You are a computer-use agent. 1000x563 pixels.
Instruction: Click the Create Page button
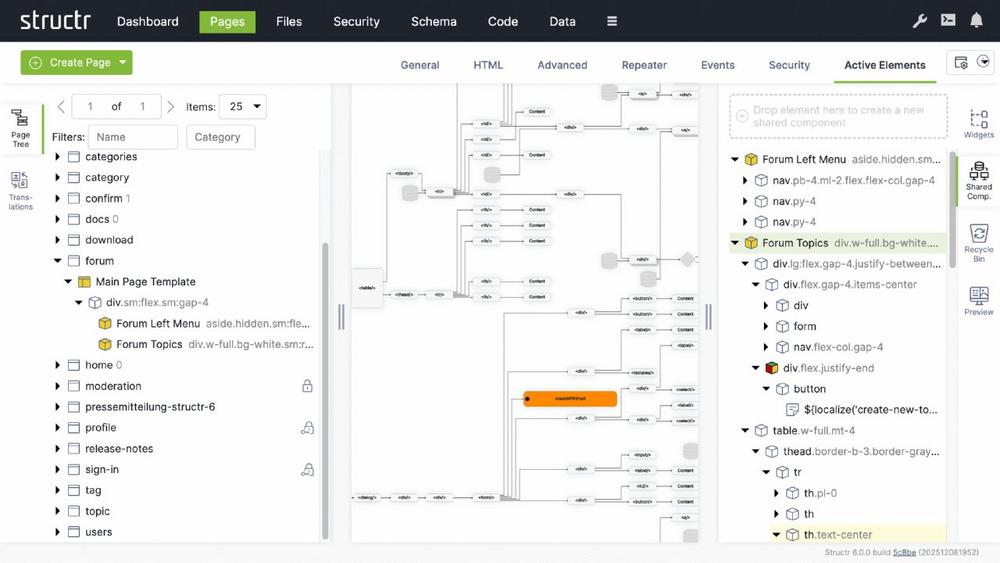(x=68, y=62)
